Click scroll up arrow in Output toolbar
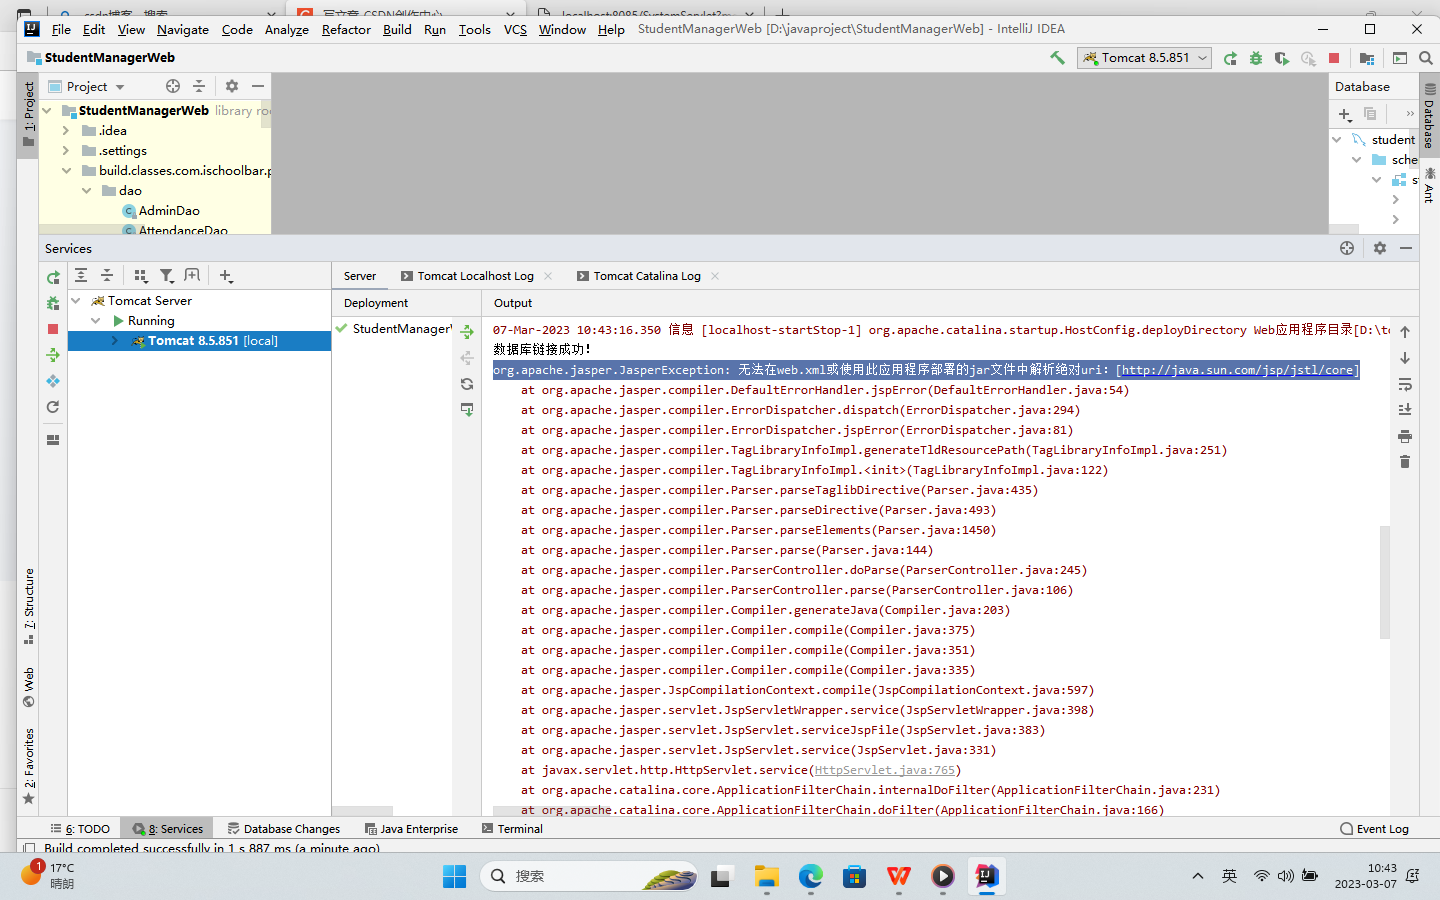The image size is (1440, 900). 1405,332
